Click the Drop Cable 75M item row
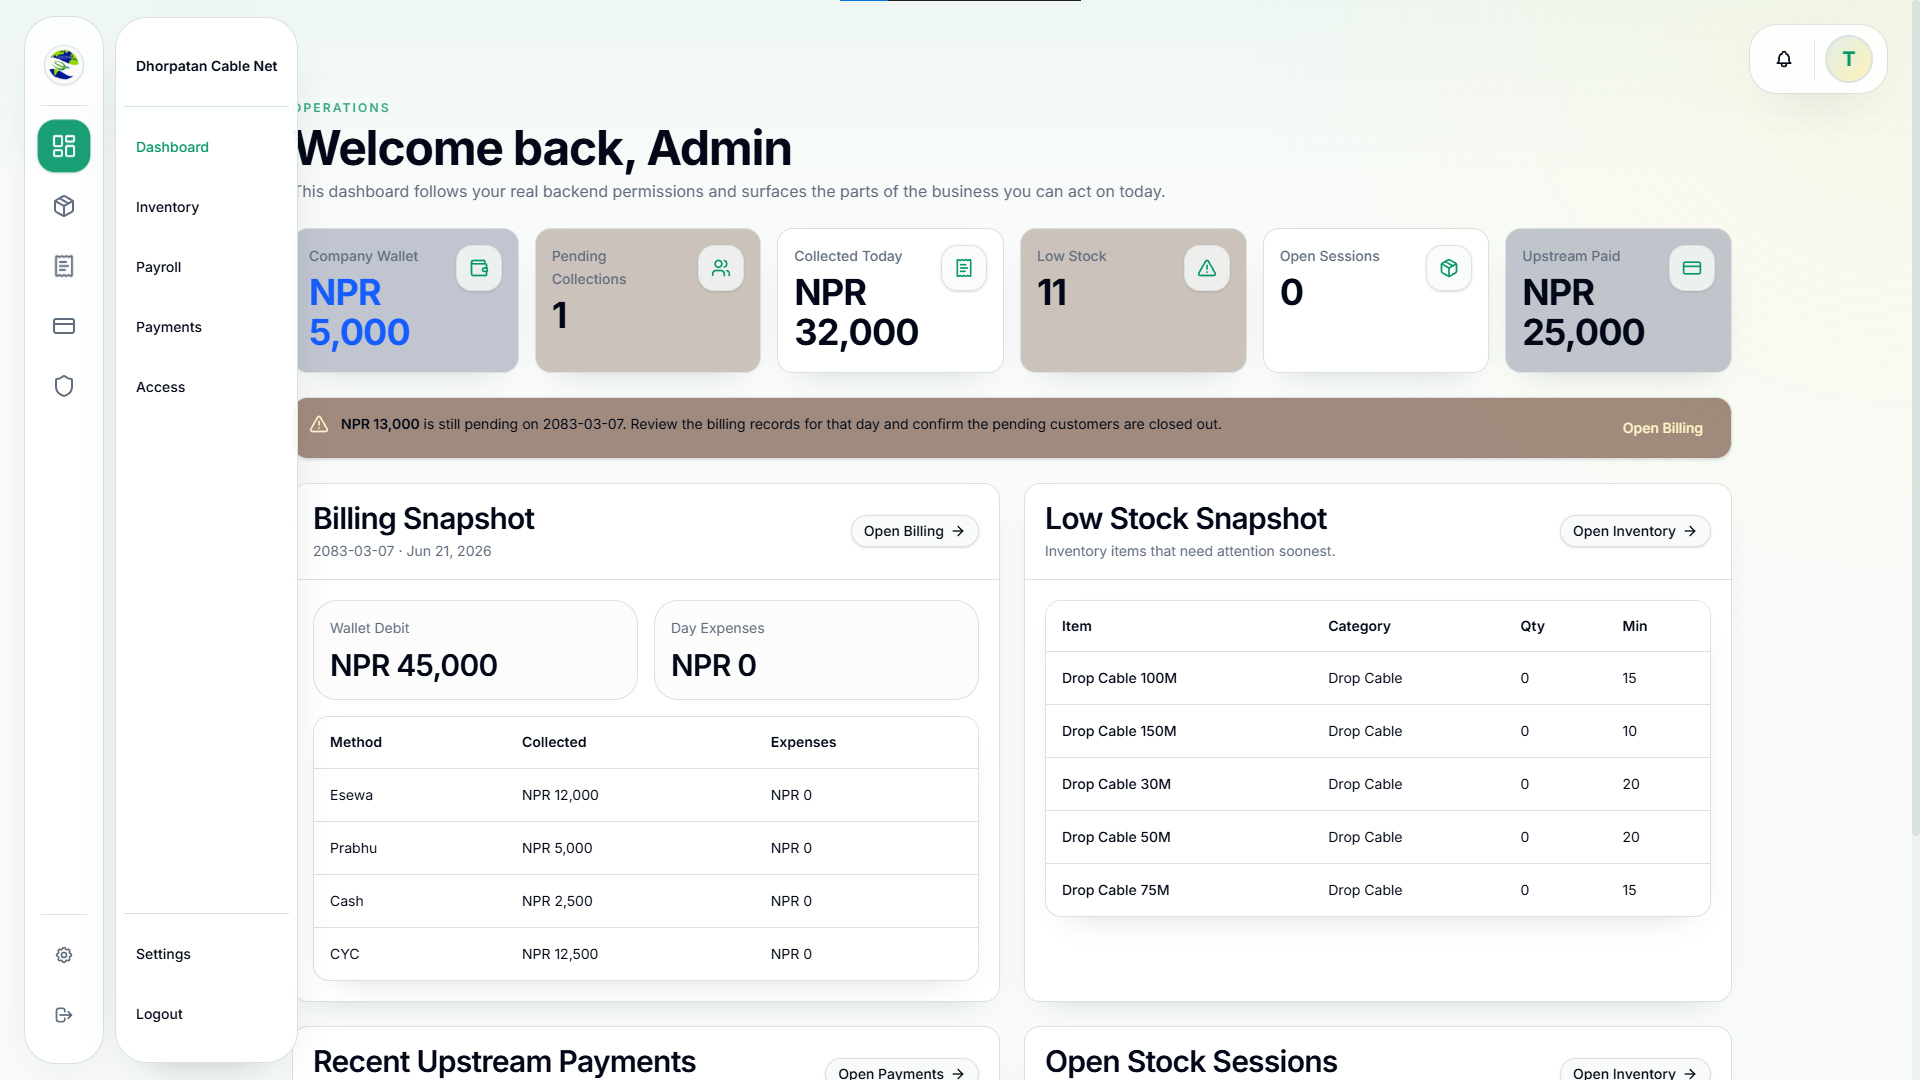Viewport: 1920px width, 1080px height. 1378,890
